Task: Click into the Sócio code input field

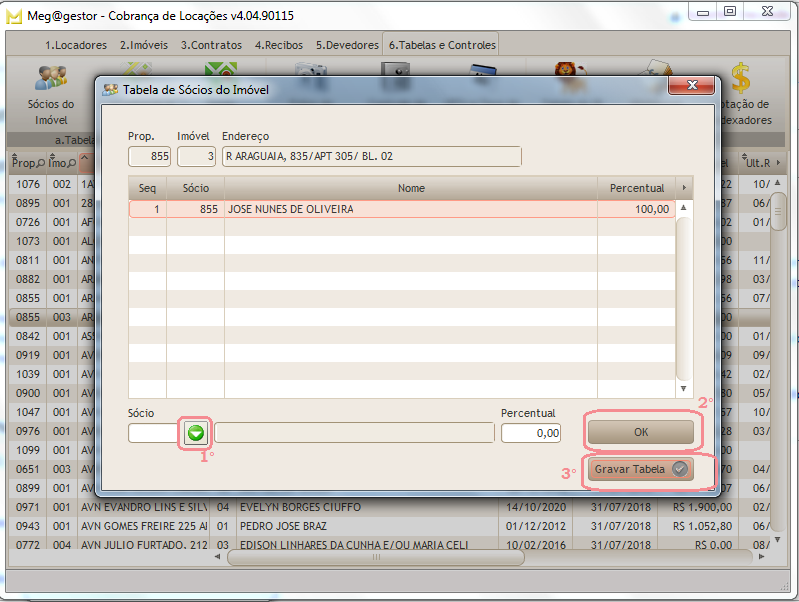Action: pyautogui.click(x=153, y=433)
